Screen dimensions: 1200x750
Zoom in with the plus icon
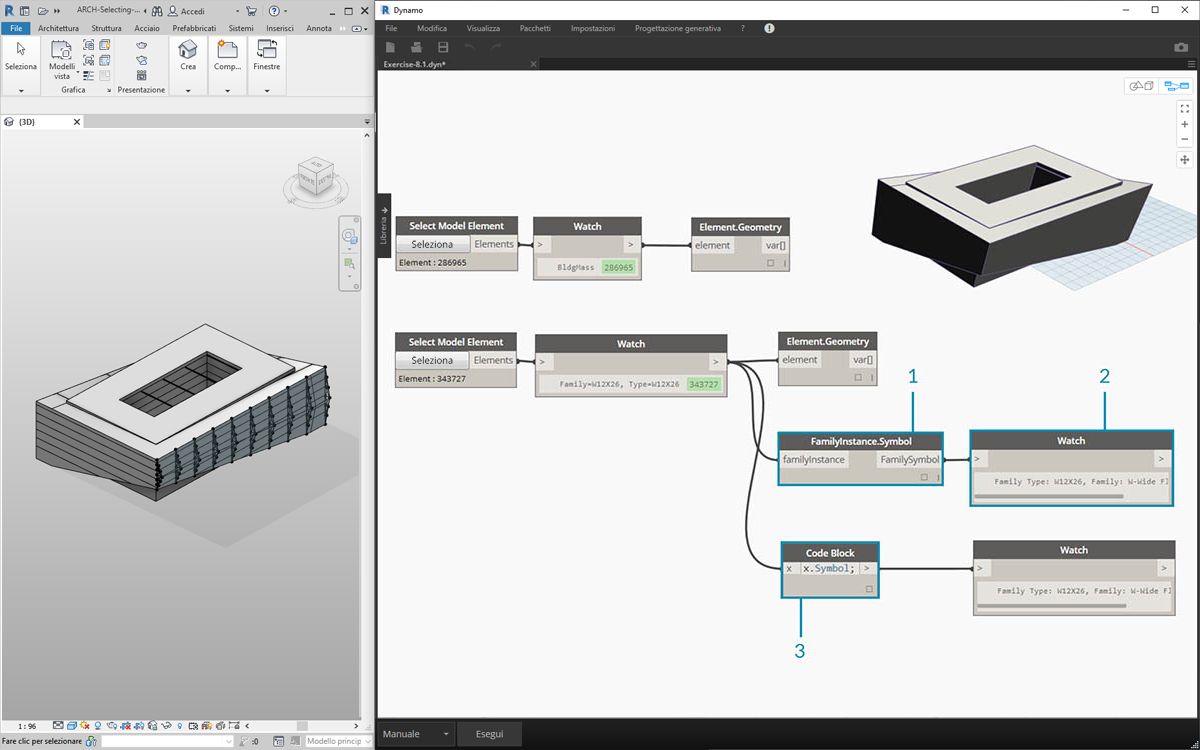pos(1184,124)
